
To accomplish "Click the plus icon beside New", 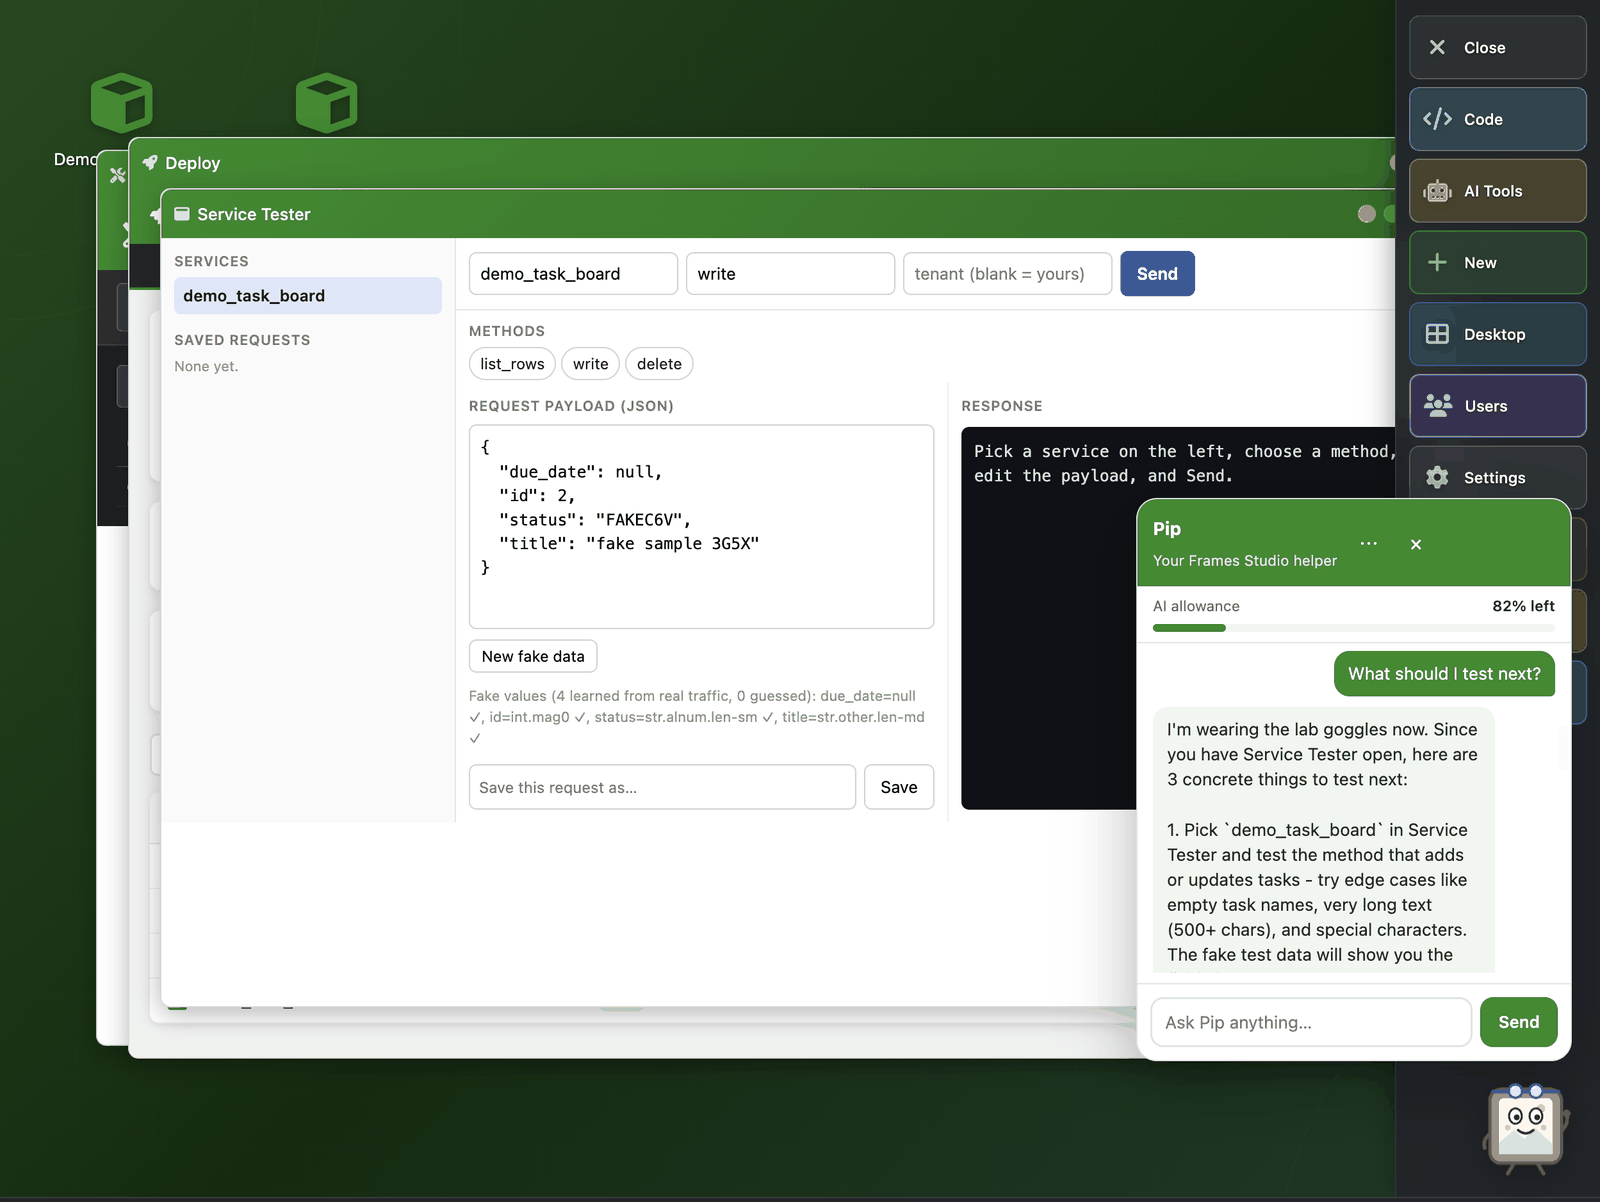I will [1437, 262].
